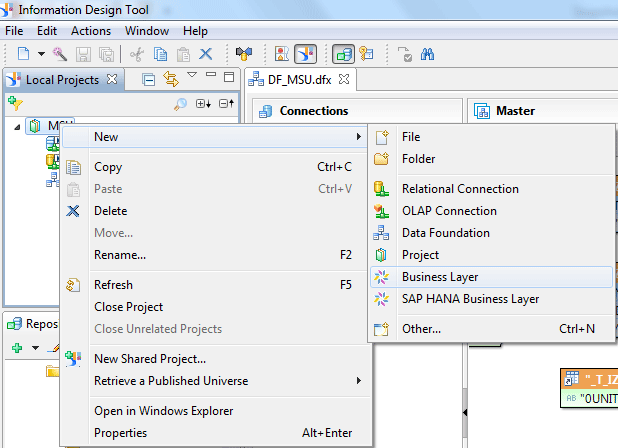
Task: Choose Copy from the context menu
Action: [214, 167]
